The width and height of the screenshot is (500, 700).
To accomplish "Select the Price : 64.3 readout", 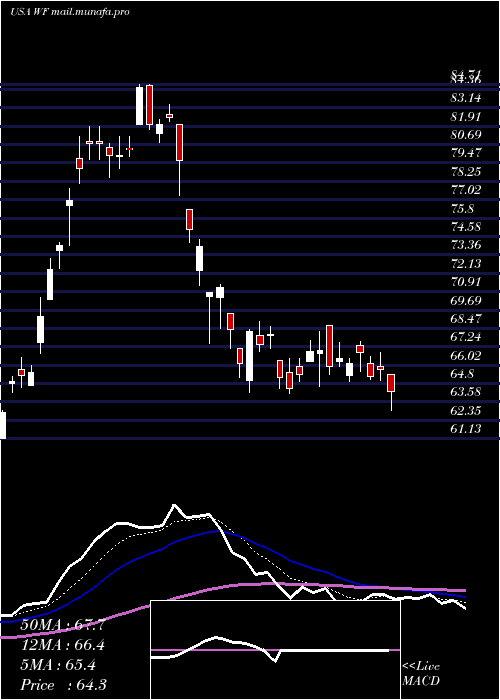I will pyautogui.click(x=63, y=685).
